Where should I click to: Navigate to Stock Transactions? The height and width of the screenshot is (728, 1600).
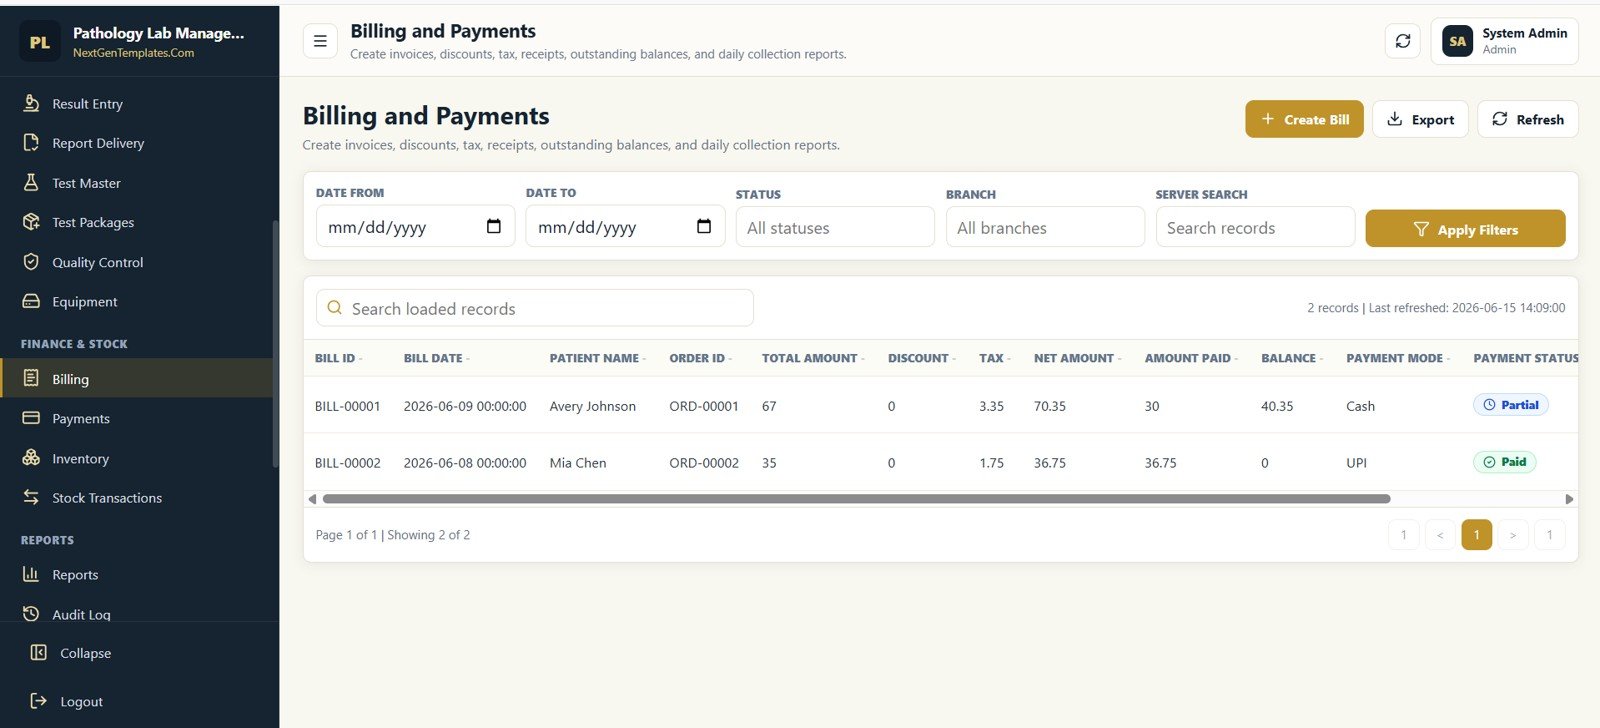(136, 497)
